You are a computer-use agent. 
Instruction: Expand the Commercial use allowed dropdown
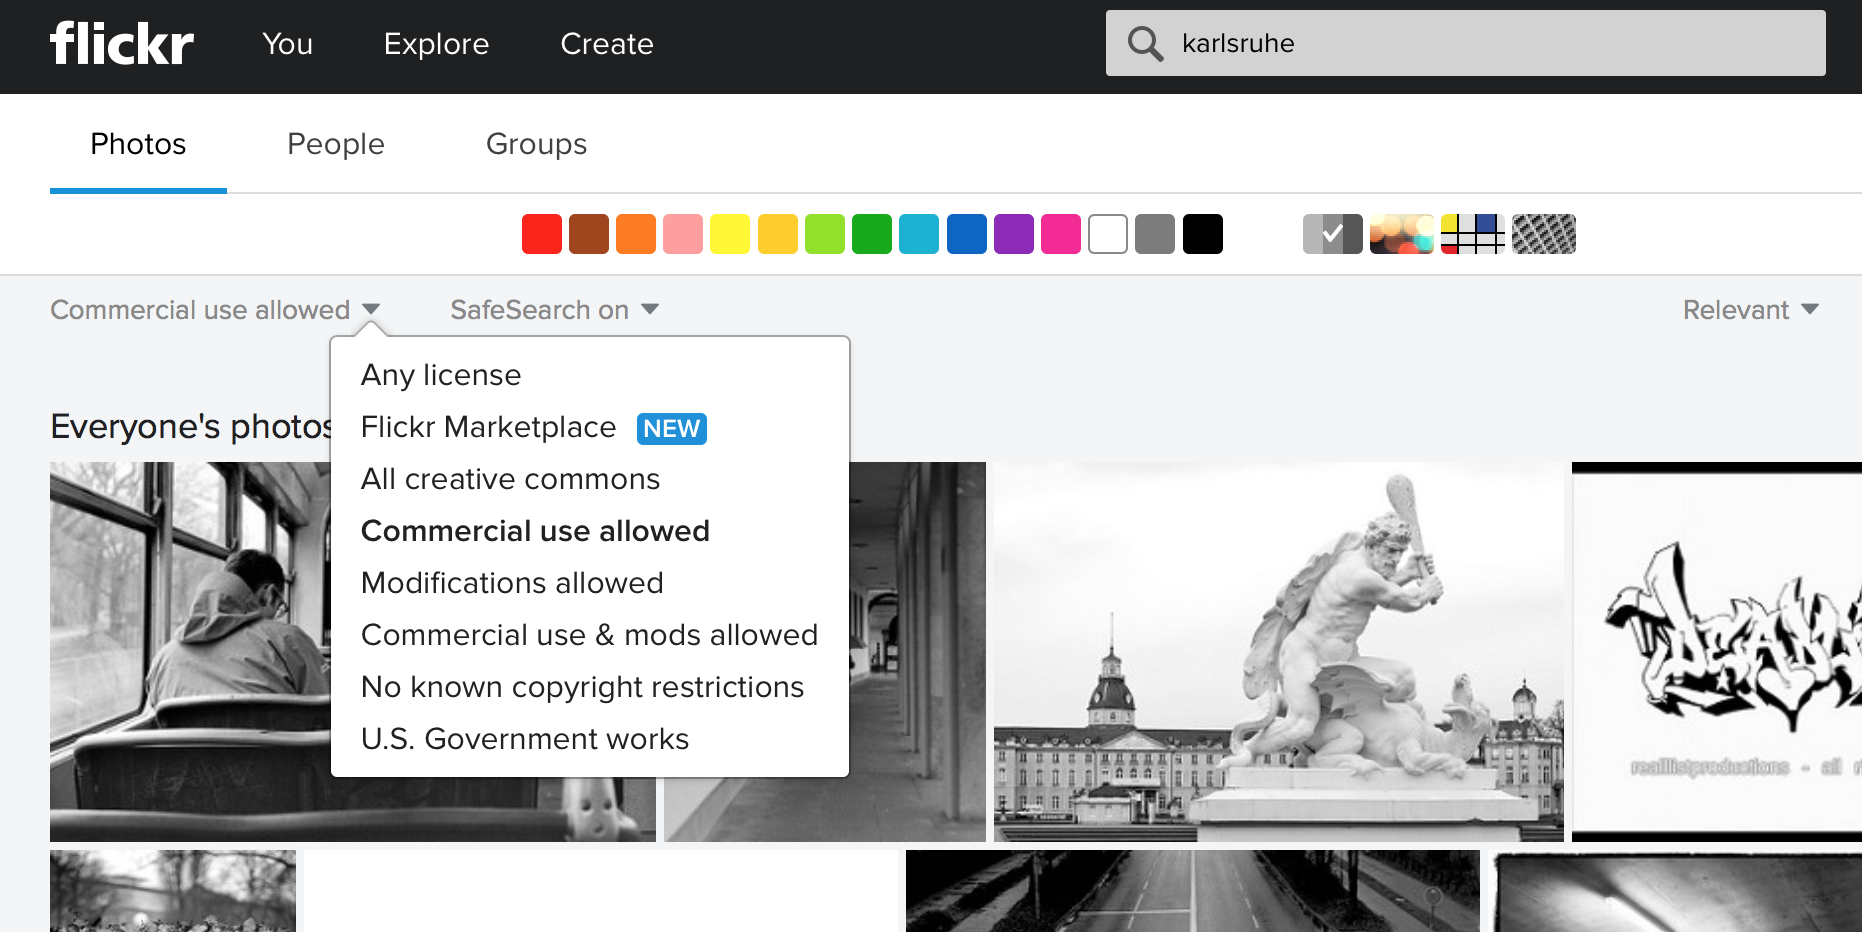(215, 310)
